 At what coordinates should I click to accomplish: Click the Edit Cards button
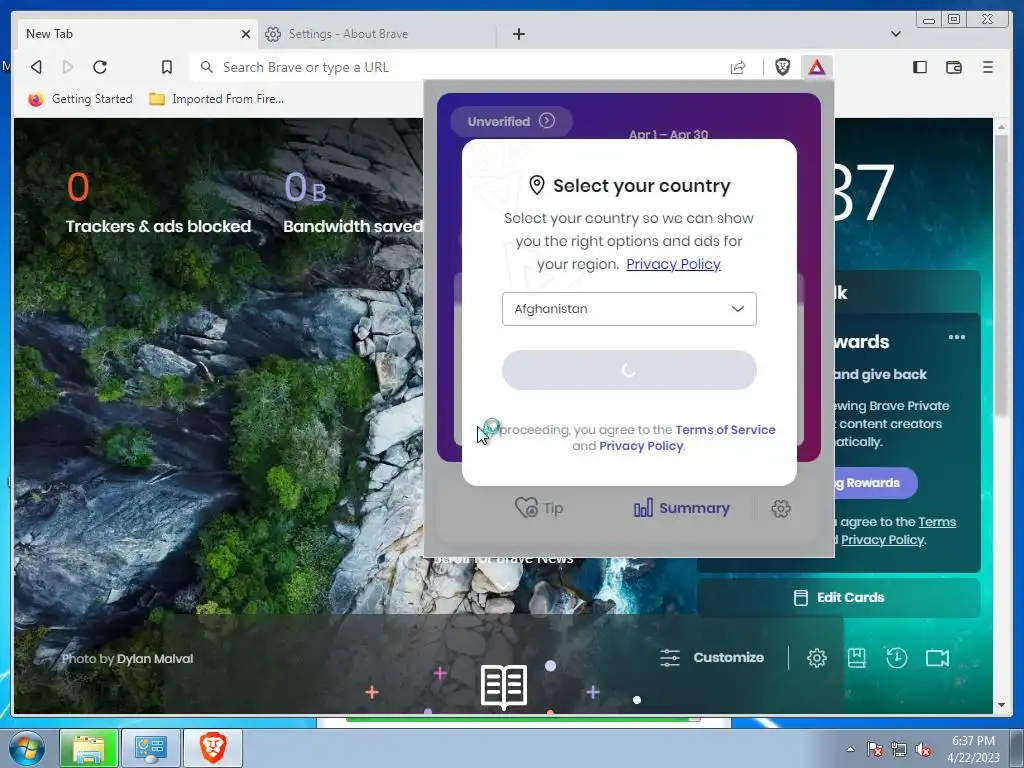click(x=839, y=598)
